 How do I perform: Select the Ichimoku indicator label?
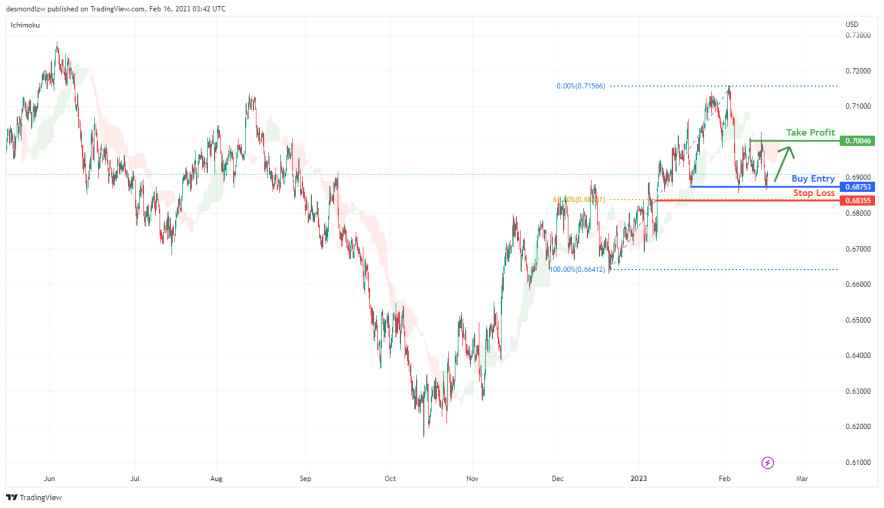pos(25,25)
